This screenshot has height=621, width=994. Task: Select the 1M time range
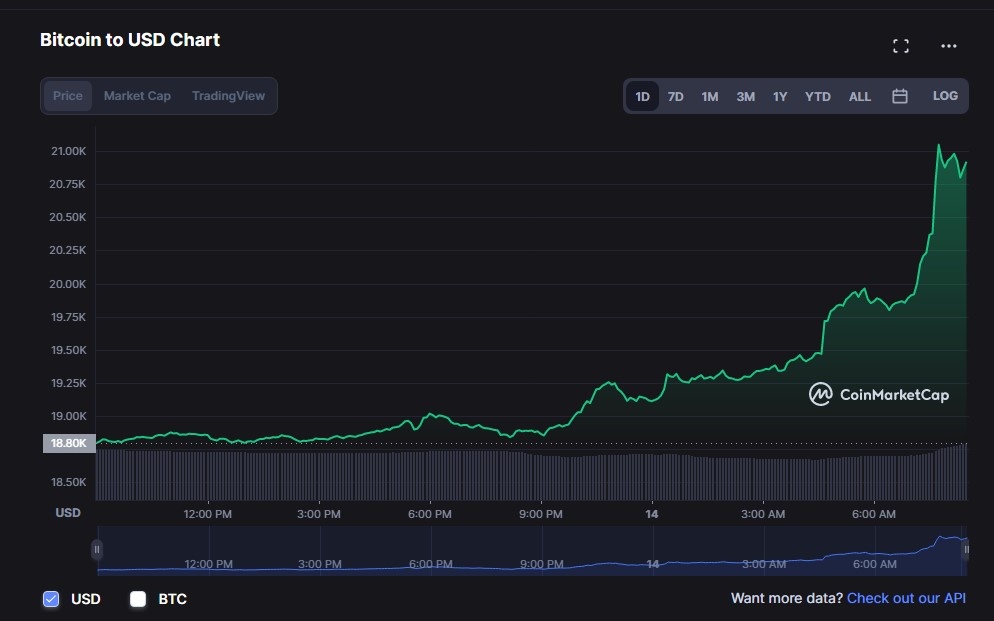(x=710, y=95)
